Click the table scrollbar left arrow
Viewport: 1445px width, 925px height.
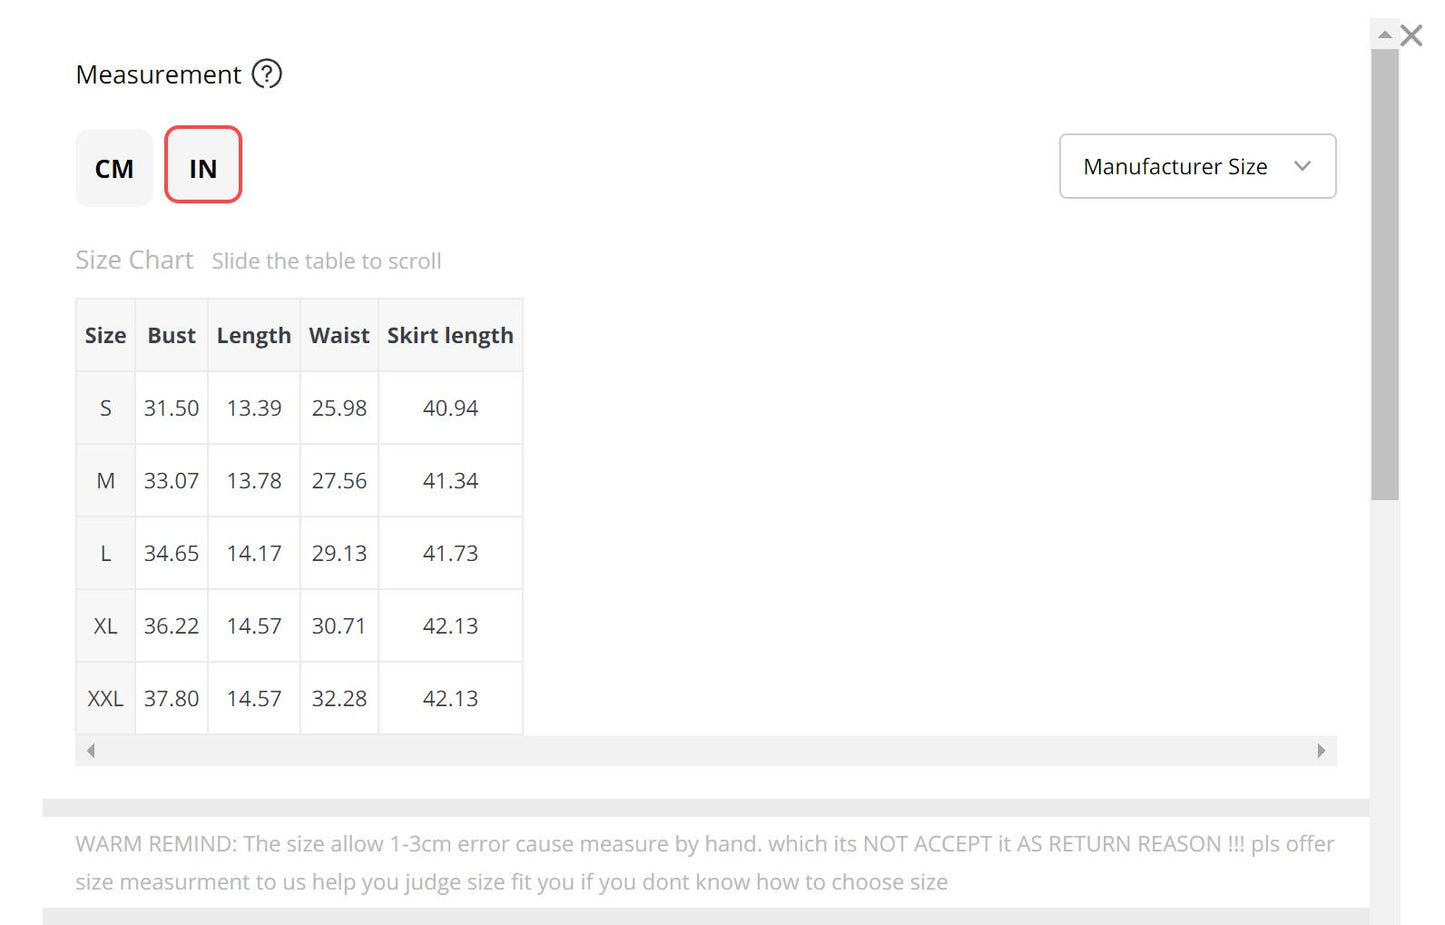[91, 751]
